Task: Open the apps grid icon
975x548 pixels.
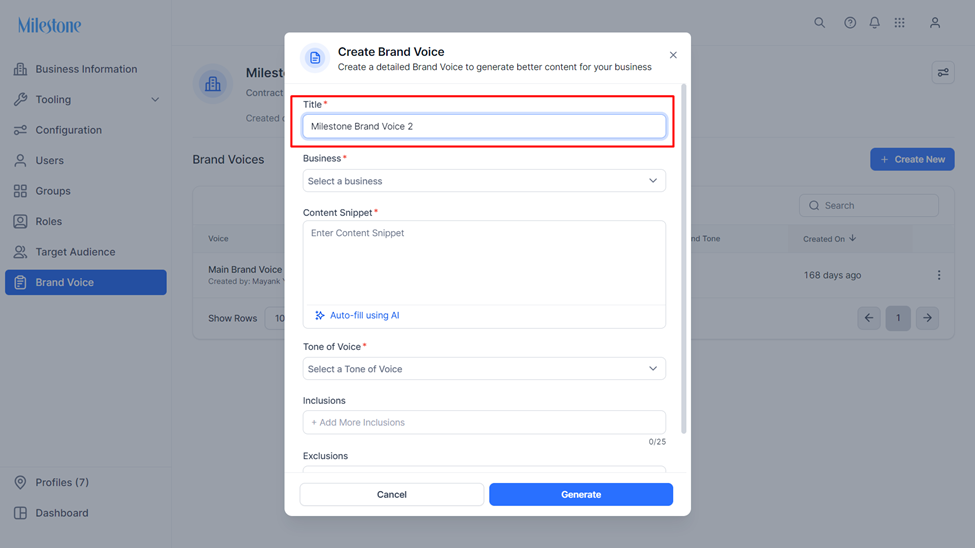Action: pyautogui.click(x=899, y=23)
